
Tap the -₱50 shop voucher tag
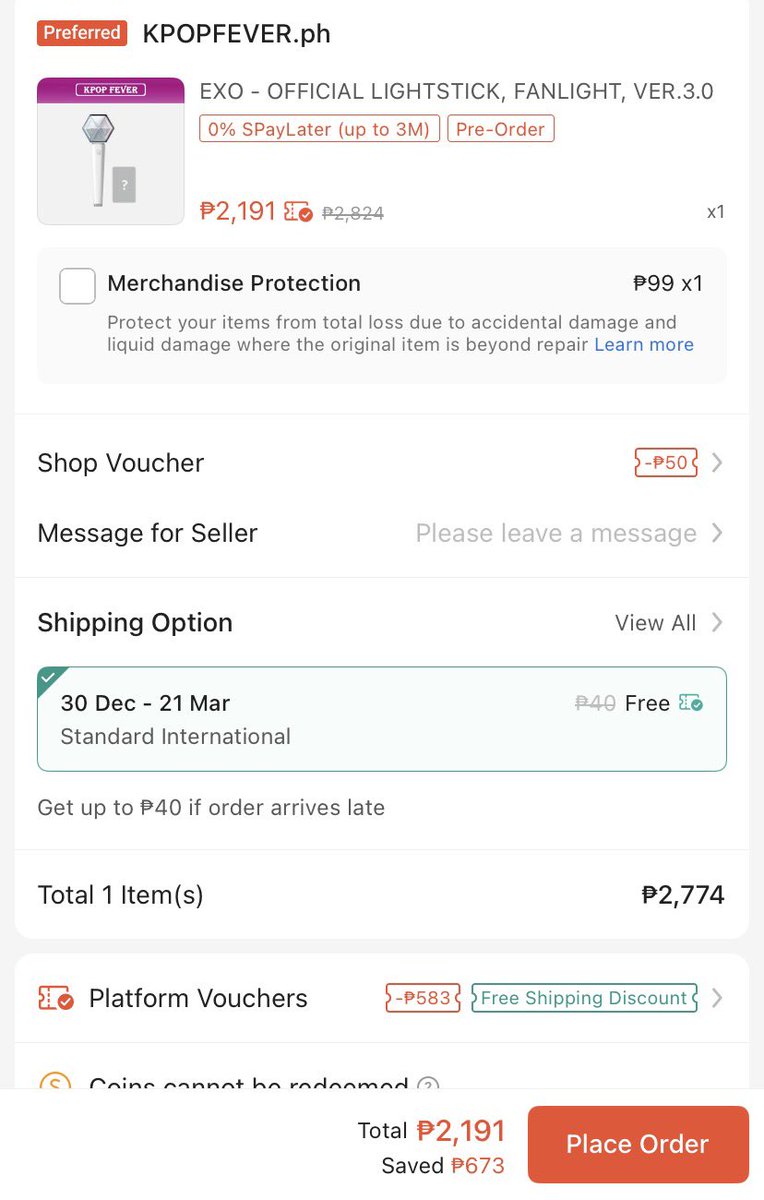click(666, 463)
